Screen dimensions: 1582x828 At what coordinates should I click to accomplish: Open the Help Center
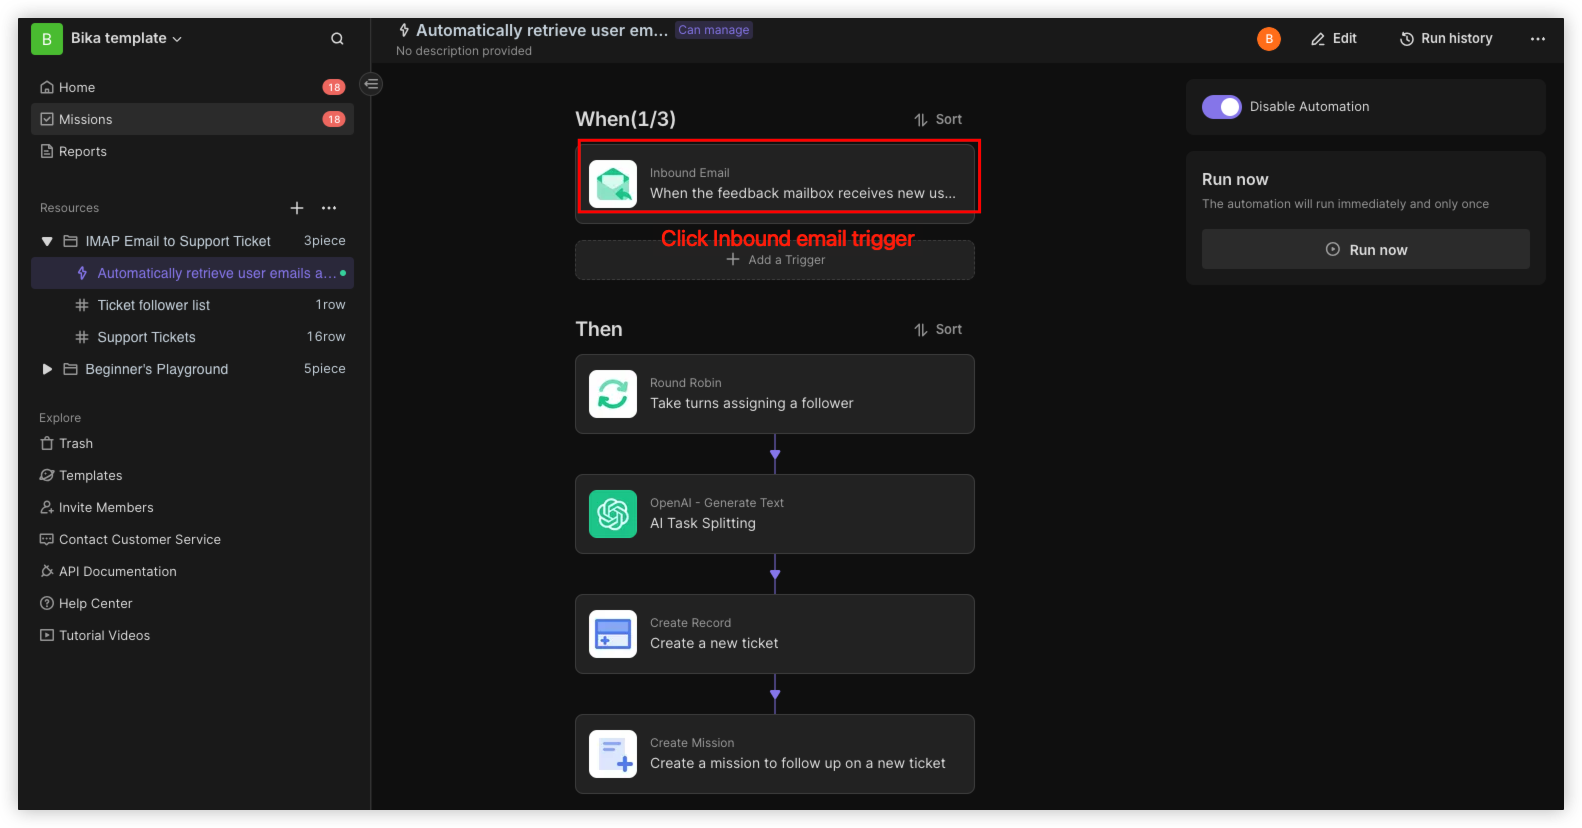tap(86, 603)
